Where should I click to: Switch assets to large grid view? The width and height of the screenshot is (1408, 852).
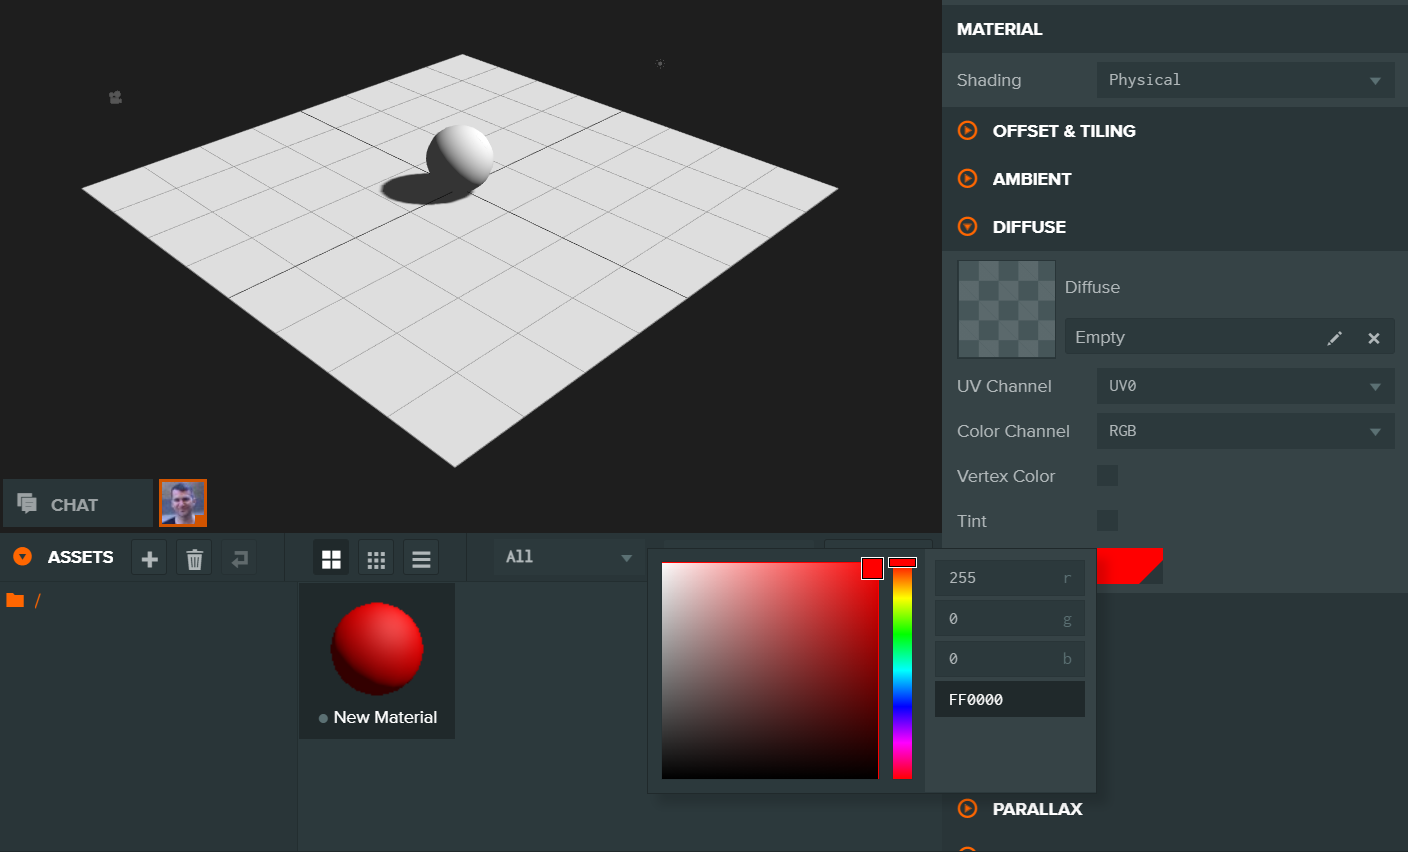pyautogui.click(x=331, y=558)
